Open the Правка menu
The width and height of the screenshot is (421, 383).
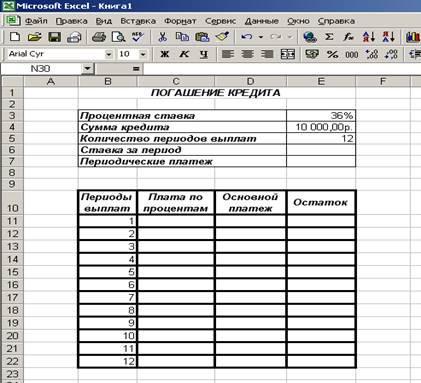[x=72, y=21]
